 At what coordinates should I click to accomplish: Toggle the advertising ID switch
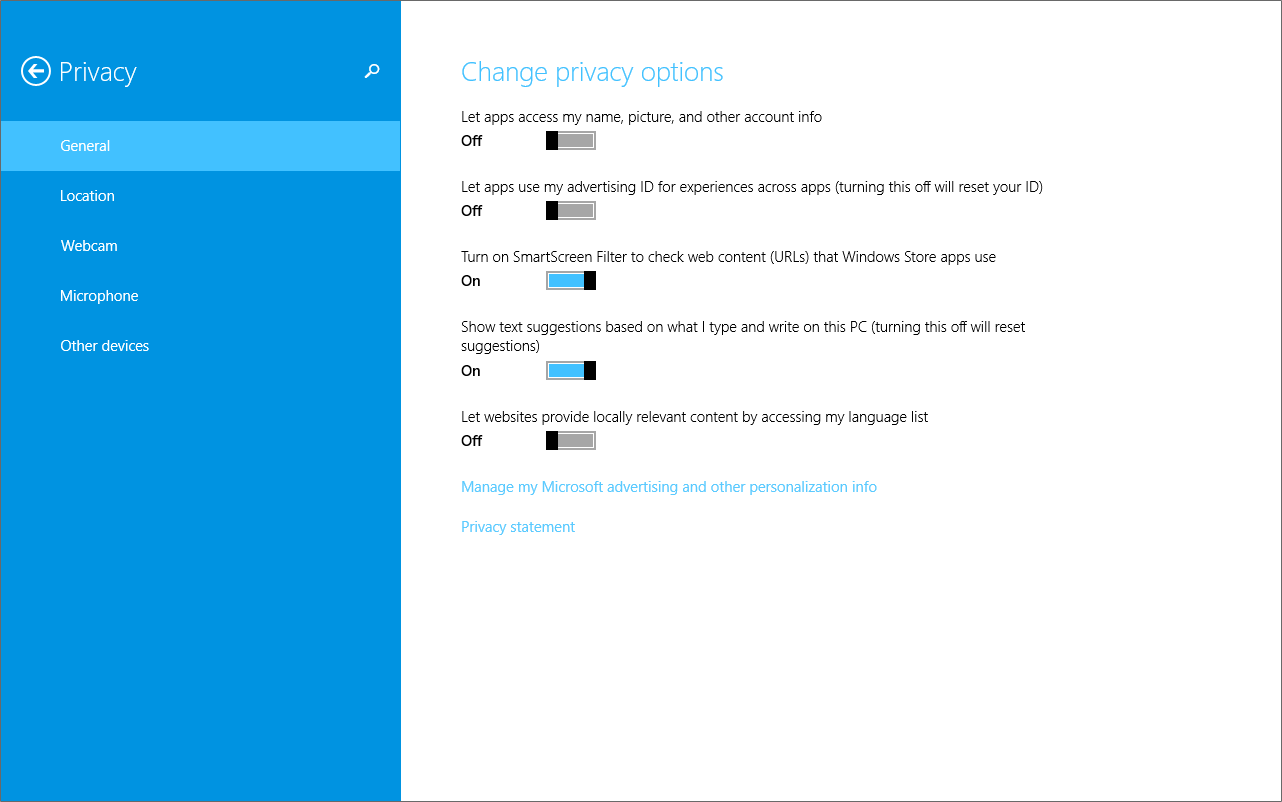point(571,211)
